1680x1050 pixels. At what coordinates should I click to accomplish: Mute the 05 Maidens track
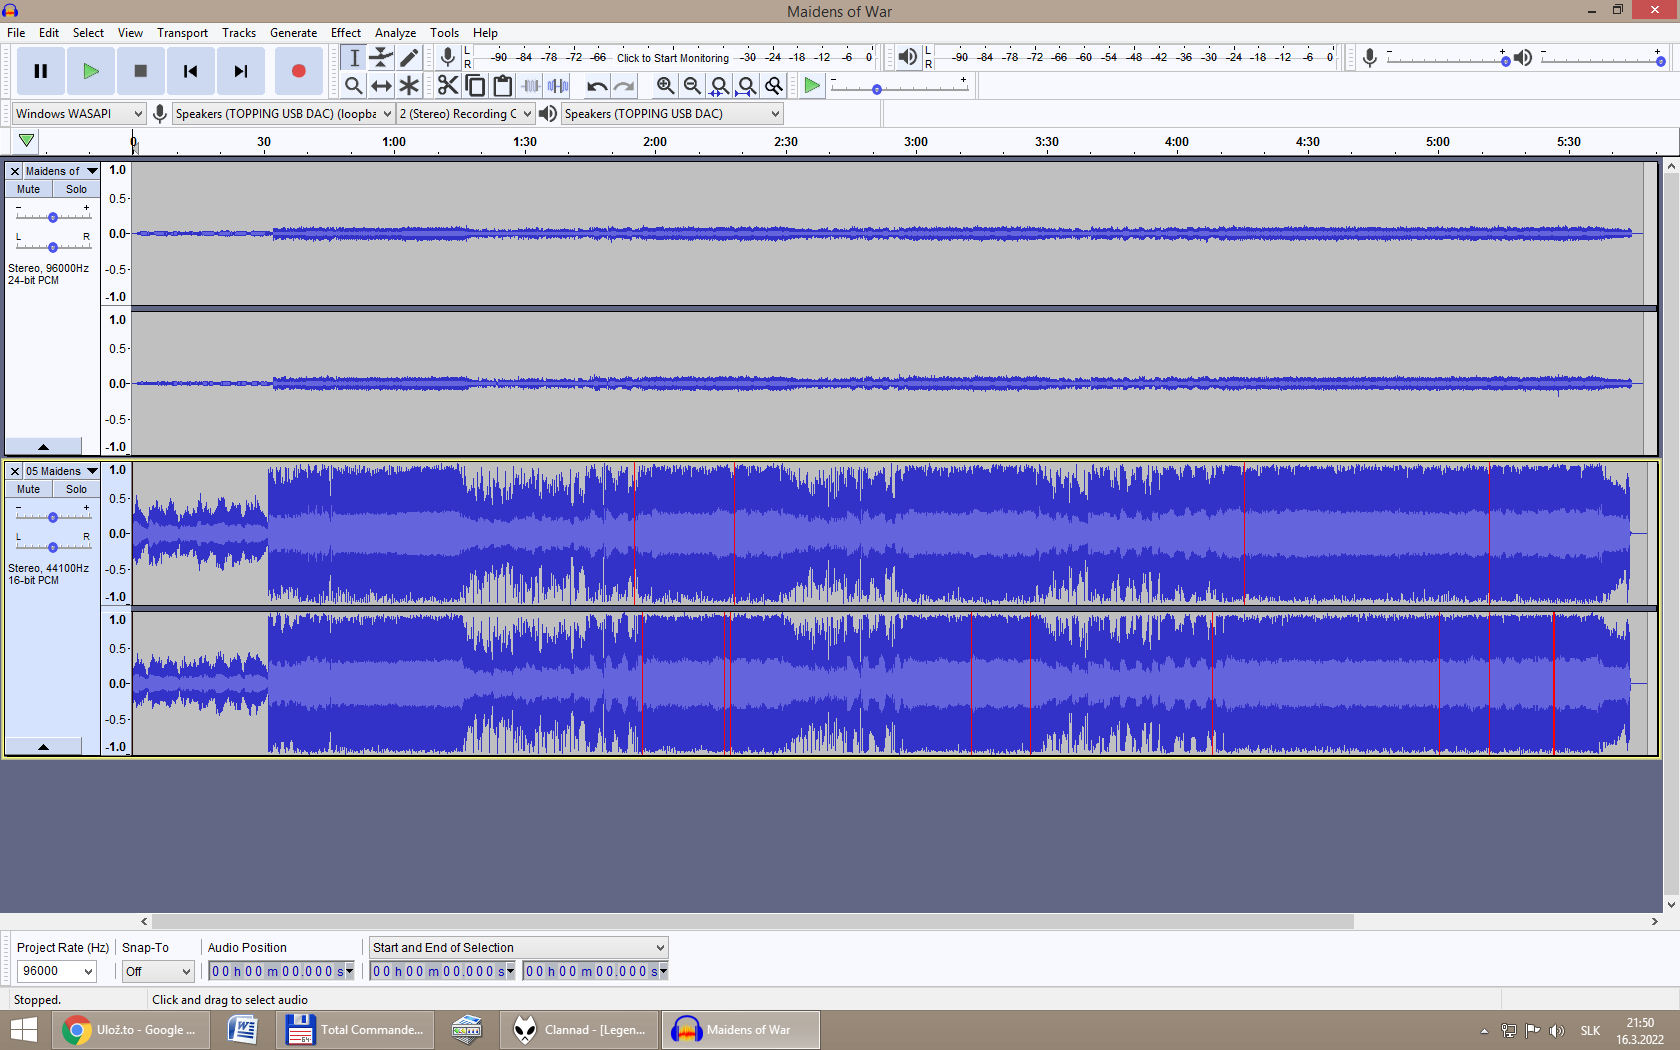[x=29, y=489]
